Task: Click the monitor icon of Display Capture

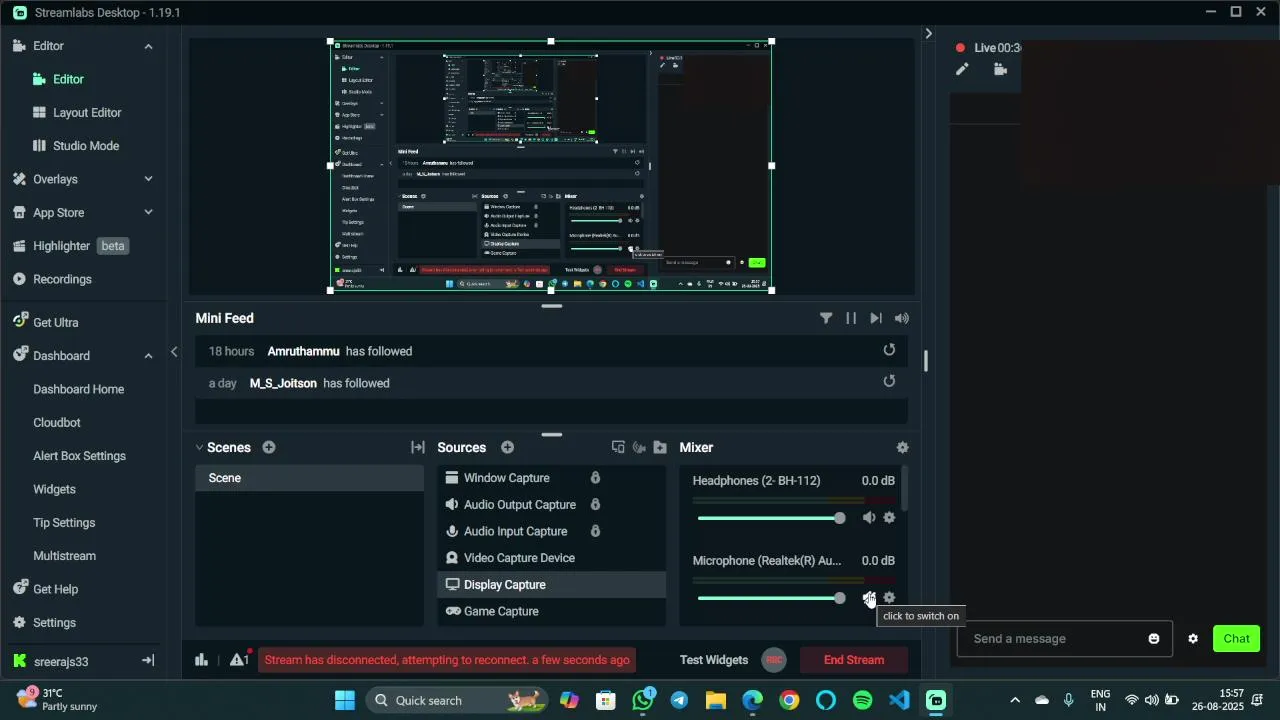Action: (x=452, y=585)
